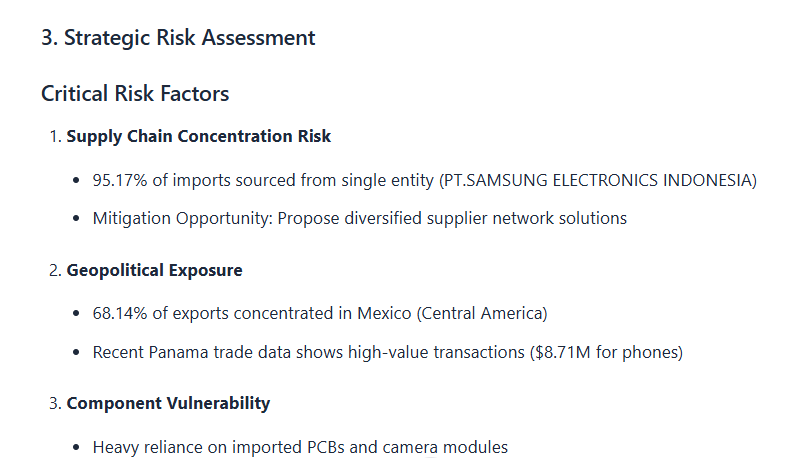Click the 'Recent Panama trade data' bullet
Screen dimensions: 796x458
point(387,352)
